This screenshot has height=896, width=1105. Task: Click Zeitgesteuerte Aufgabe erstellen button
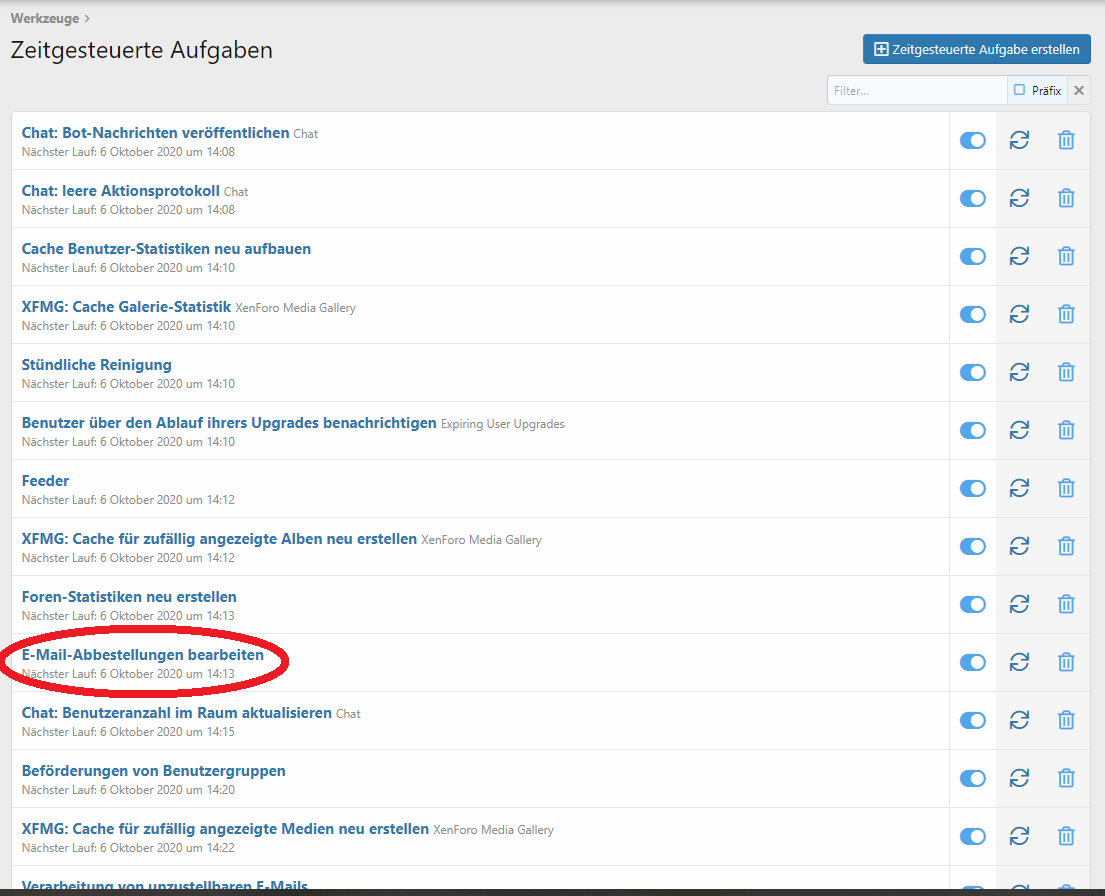click(x=976, y=49)
